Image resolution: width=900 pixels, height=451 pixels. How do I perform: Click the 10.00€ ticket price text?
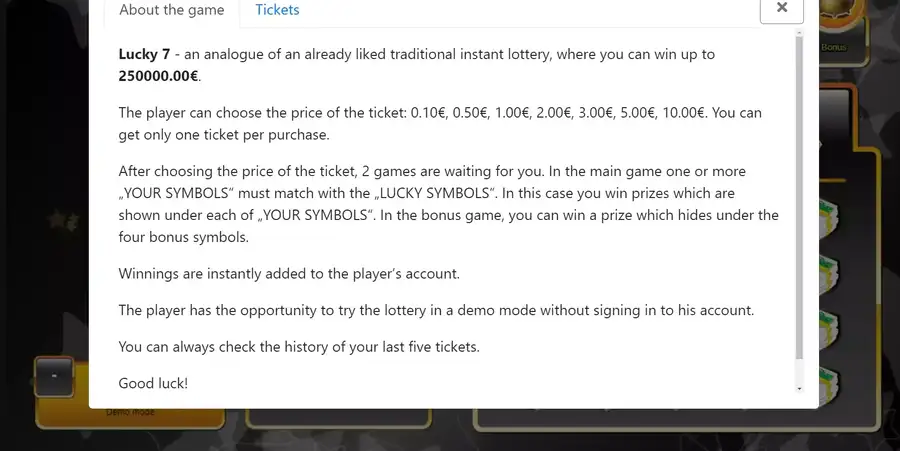point(683,113)
